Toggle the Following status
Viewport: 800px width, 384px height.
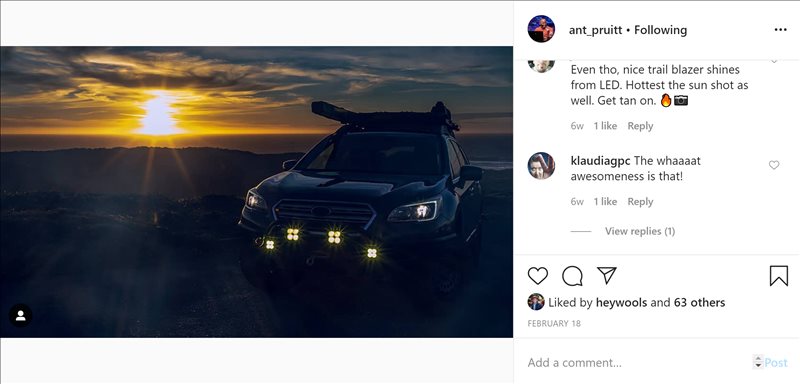point(661,30)
